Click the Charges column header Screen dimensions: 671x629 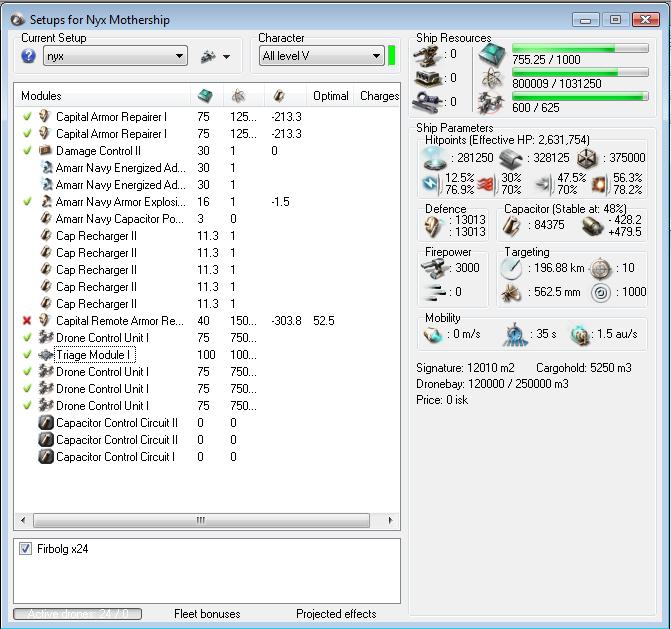click(379, 96)
